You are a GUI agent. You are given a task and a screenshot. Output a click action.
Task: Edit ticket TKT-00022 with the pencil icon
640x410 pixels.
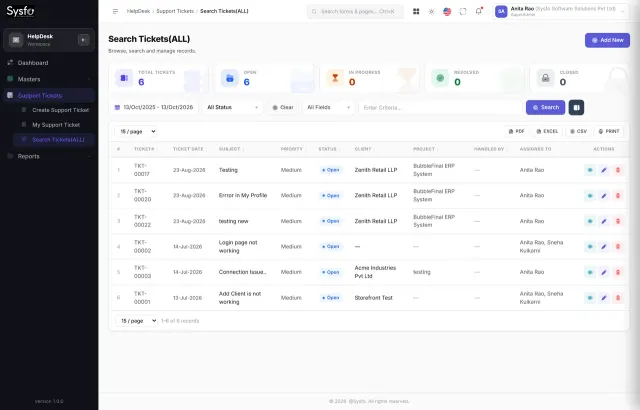(604, 221)
